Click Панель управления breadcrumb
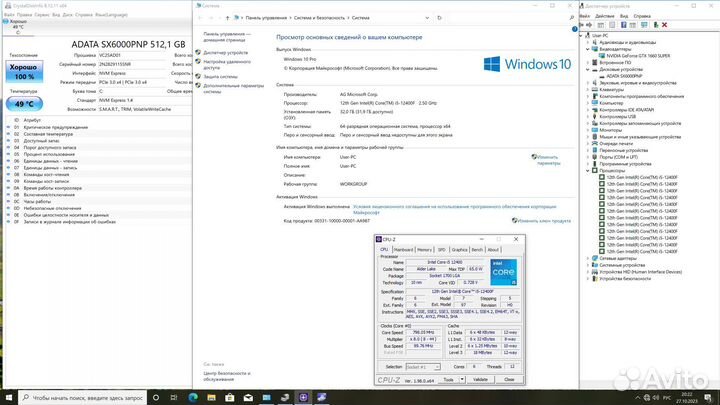This screenshot has width=720, height=405. point(266,18)
